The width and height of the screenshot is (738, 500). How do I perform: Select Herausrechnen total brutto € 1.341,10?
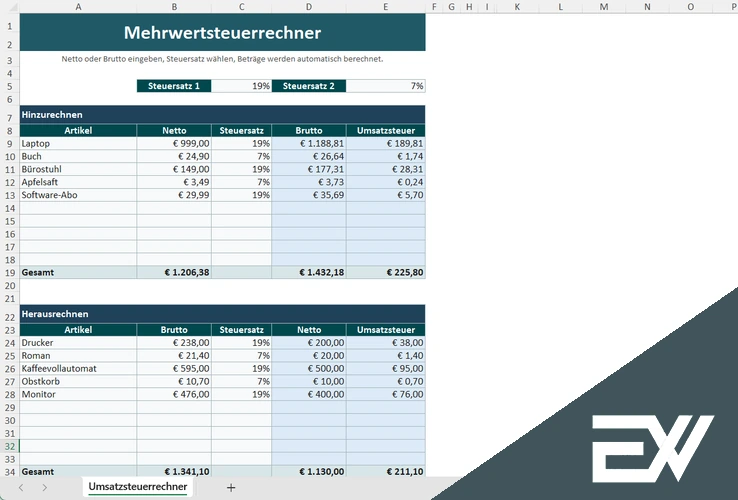[x=174, y=471]
